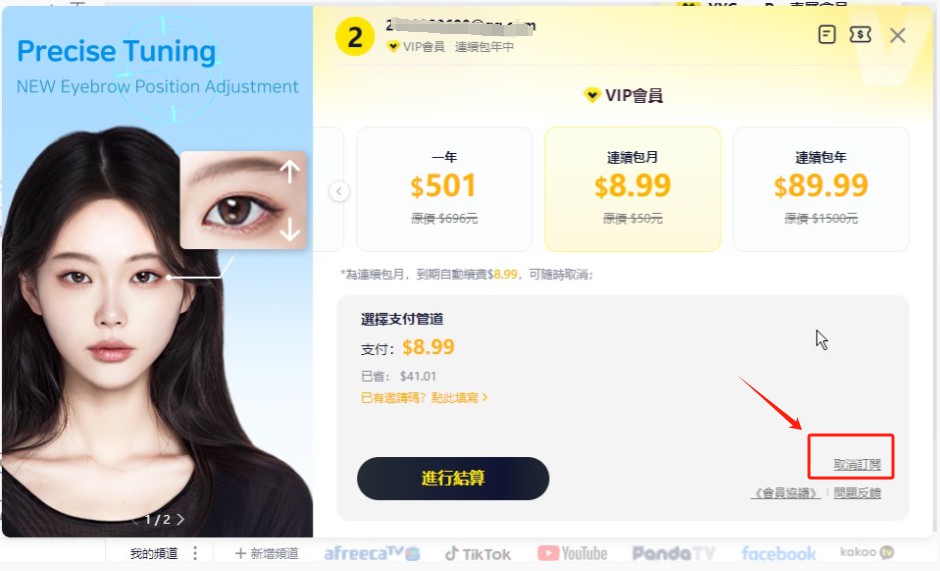The width and height of the screenshot is (940, 571).
Task: Close the VIP membership dialog
Action: [897, 35]
